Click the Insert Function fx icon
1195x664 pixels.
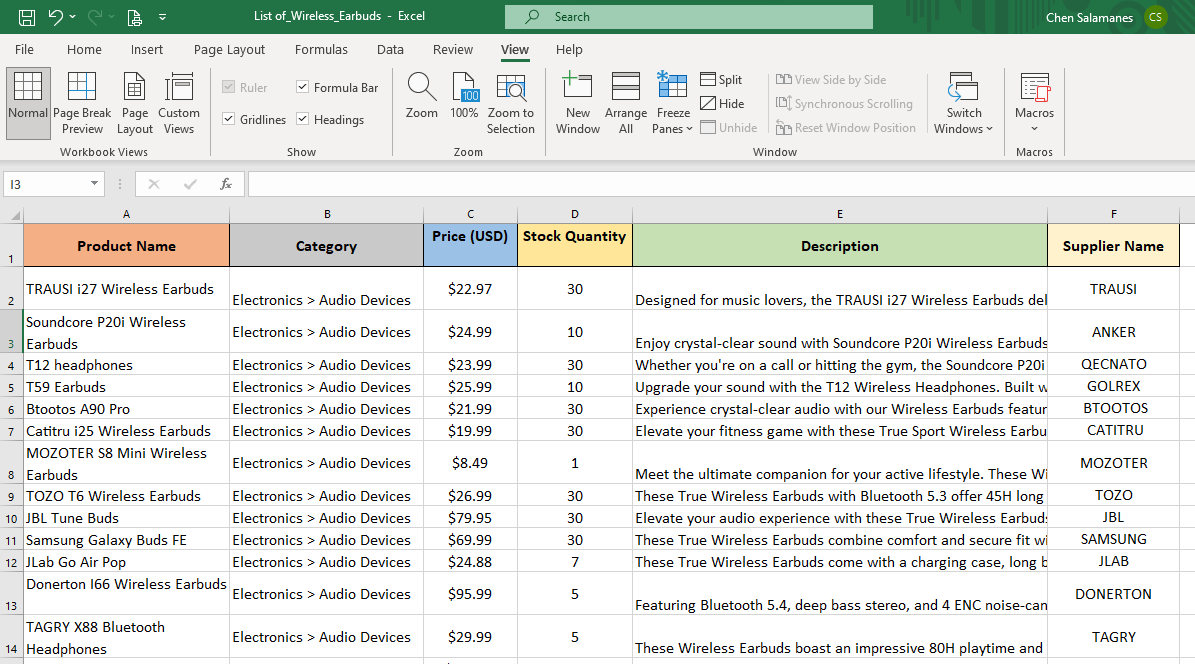(x=226, y=184)
